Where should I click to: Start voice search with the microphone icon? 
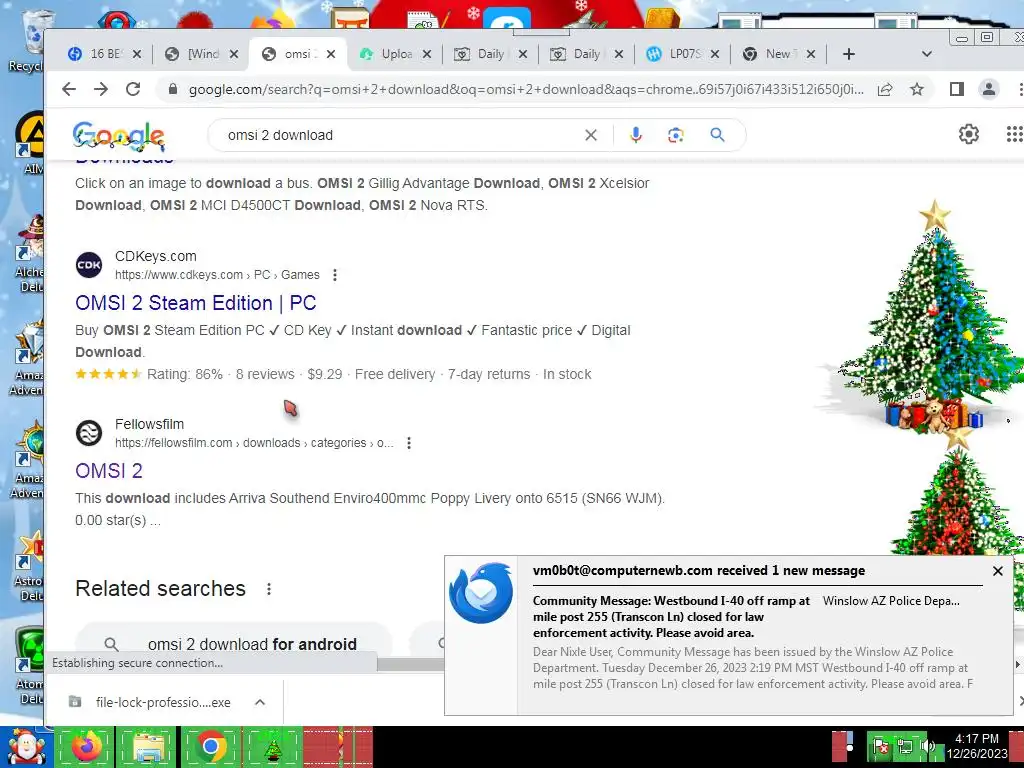[x=635, y=135]
